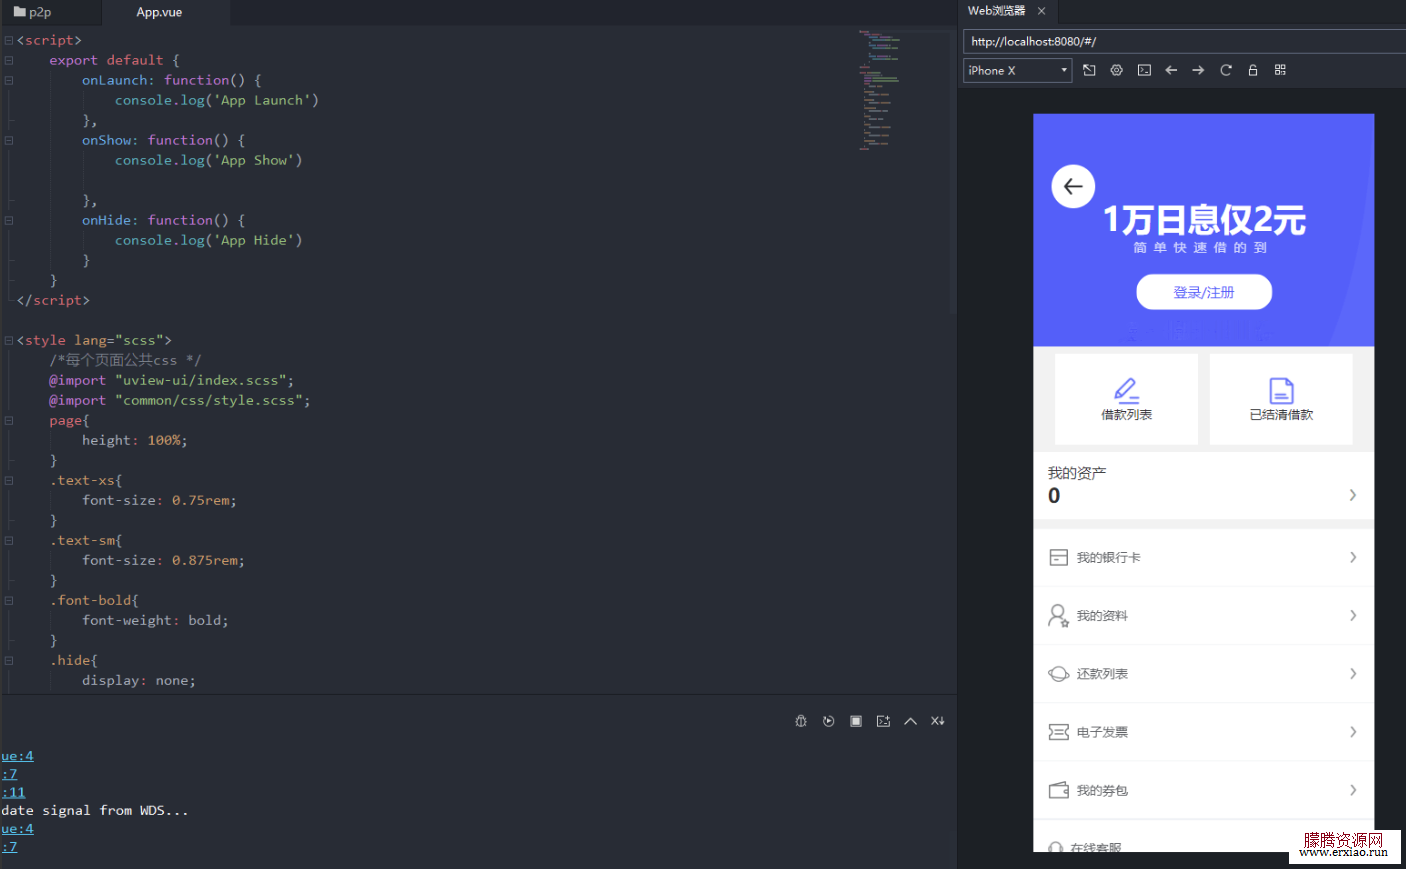
Task: Toggle the unlock padlock icon
Action: tap(1253, 70)
